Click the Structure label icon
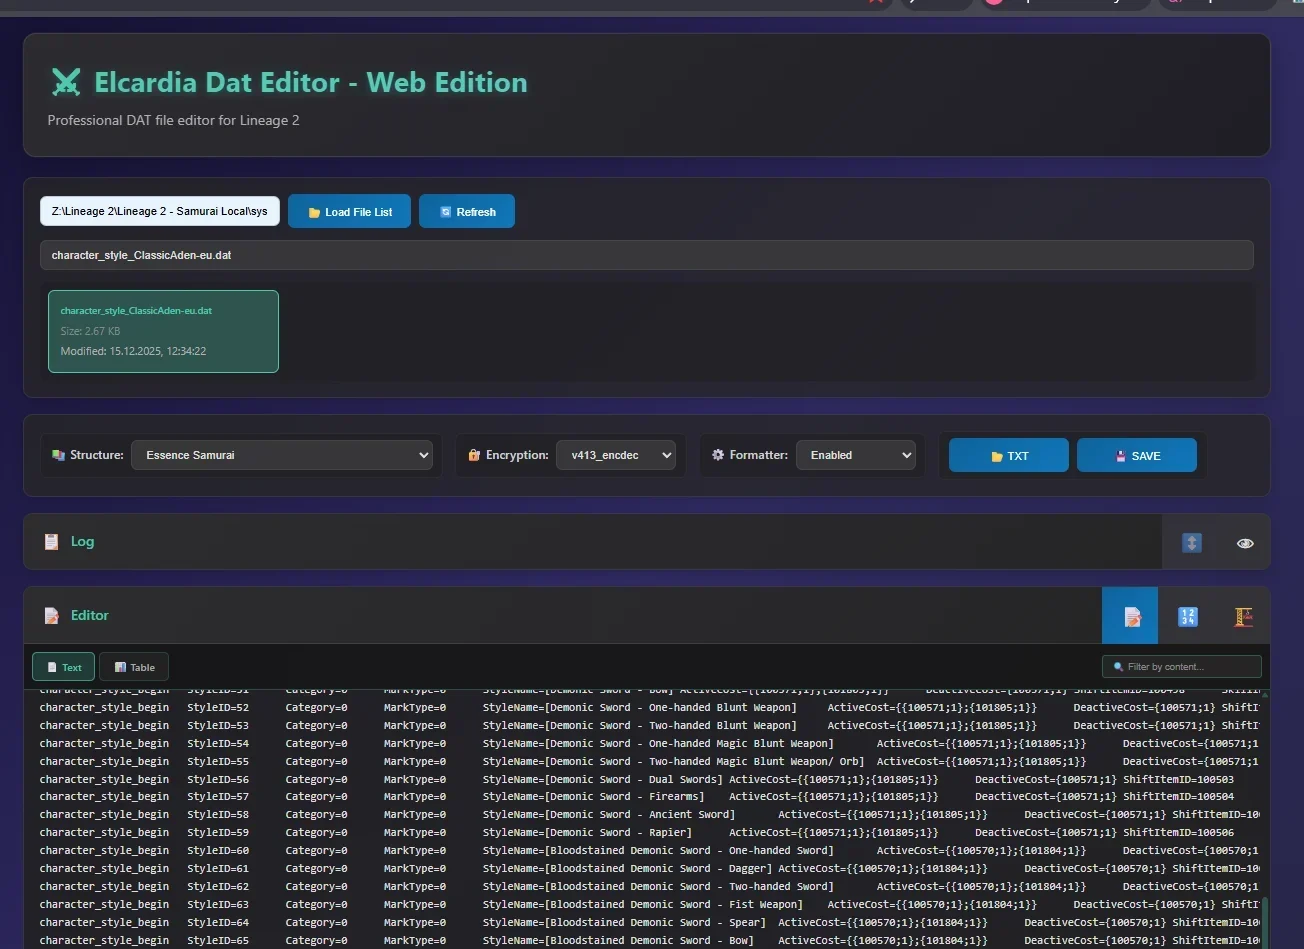The image size is (1304, 949). click(59, 455)
